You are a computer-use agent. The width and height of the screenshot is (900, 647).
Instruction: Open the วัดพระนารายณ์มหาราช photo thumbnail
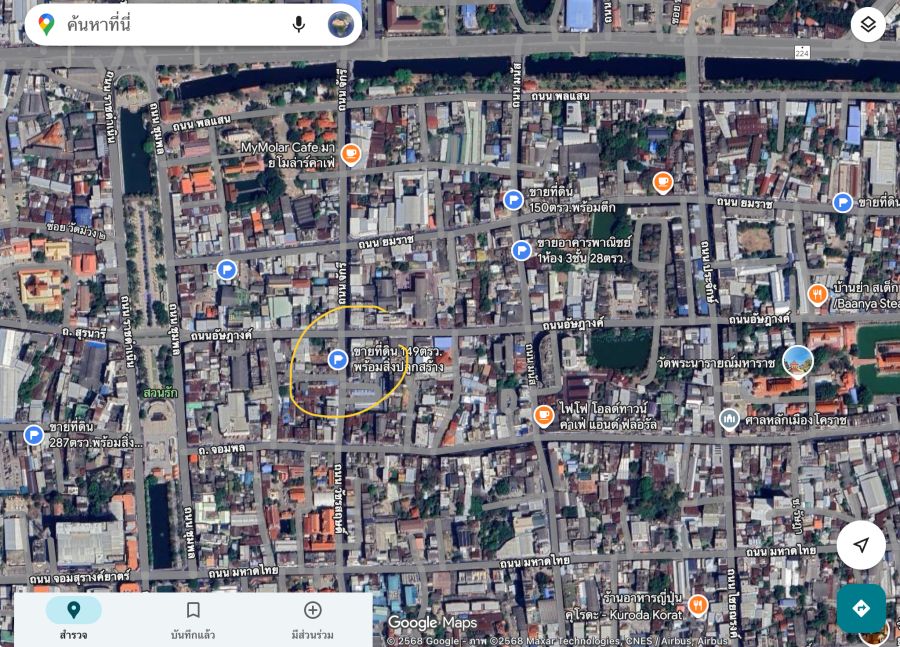coord(797,361)
